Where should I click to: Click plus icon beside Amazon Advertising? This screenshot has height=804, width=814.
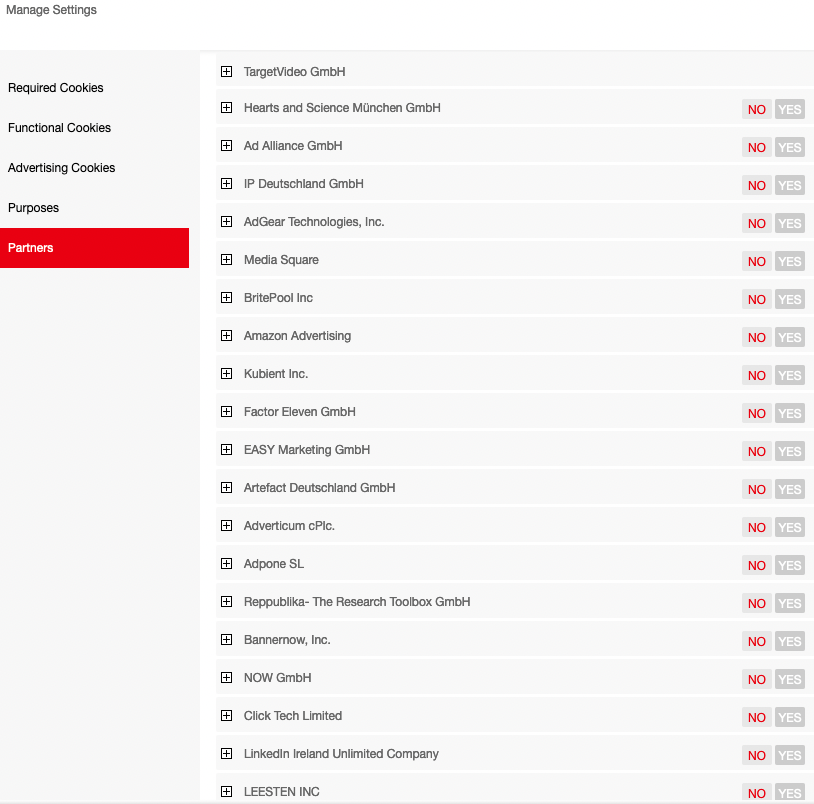(226, 336)
